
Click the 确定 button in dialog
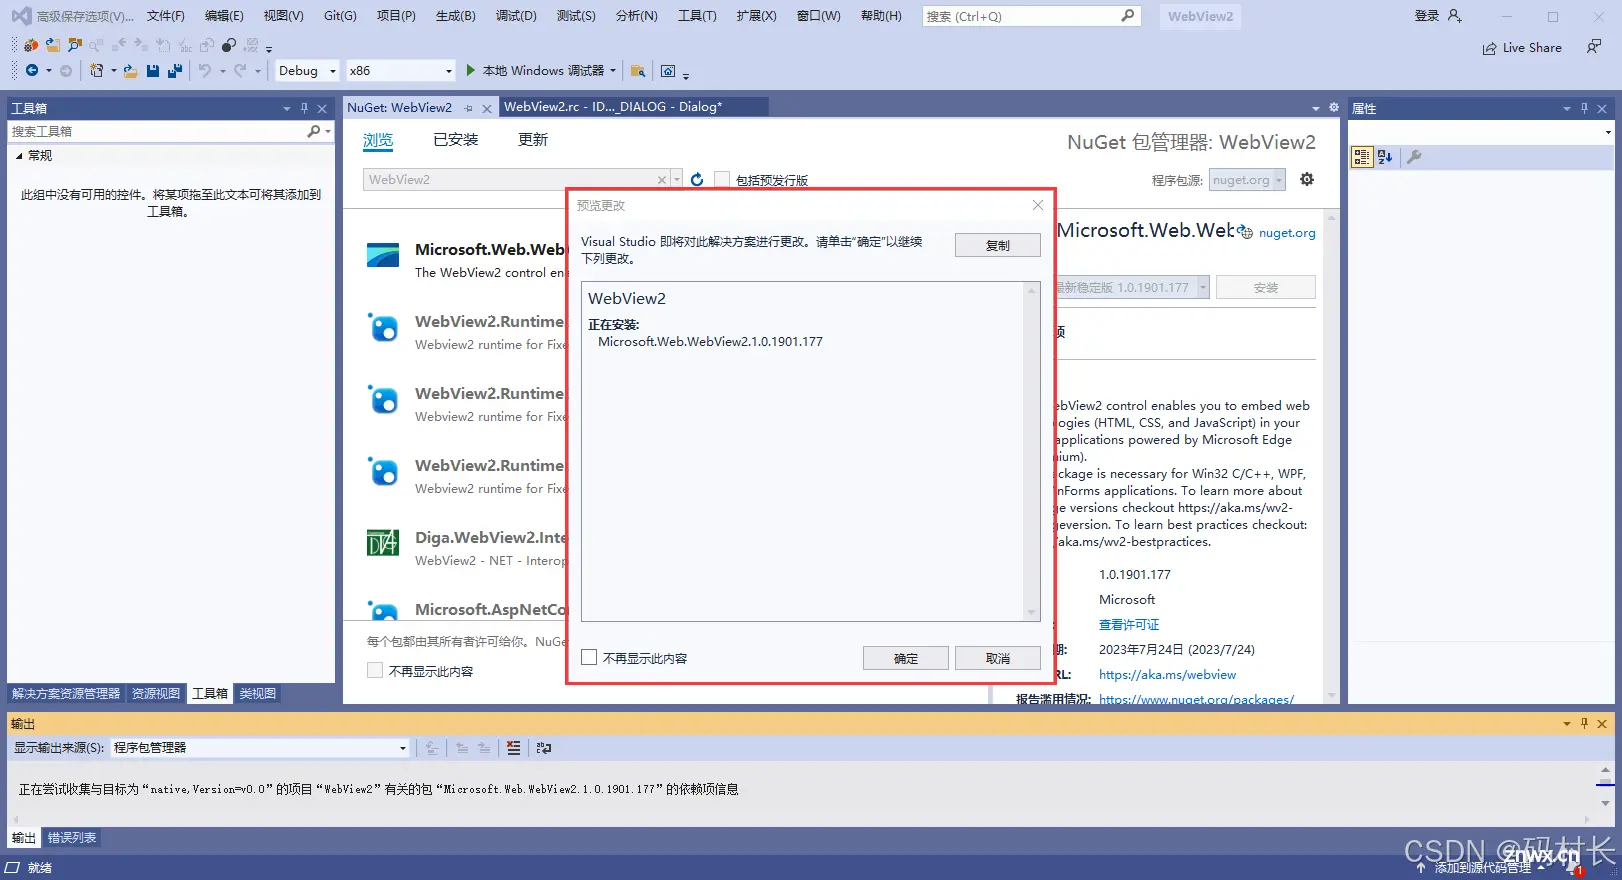[x=906, y=658]
